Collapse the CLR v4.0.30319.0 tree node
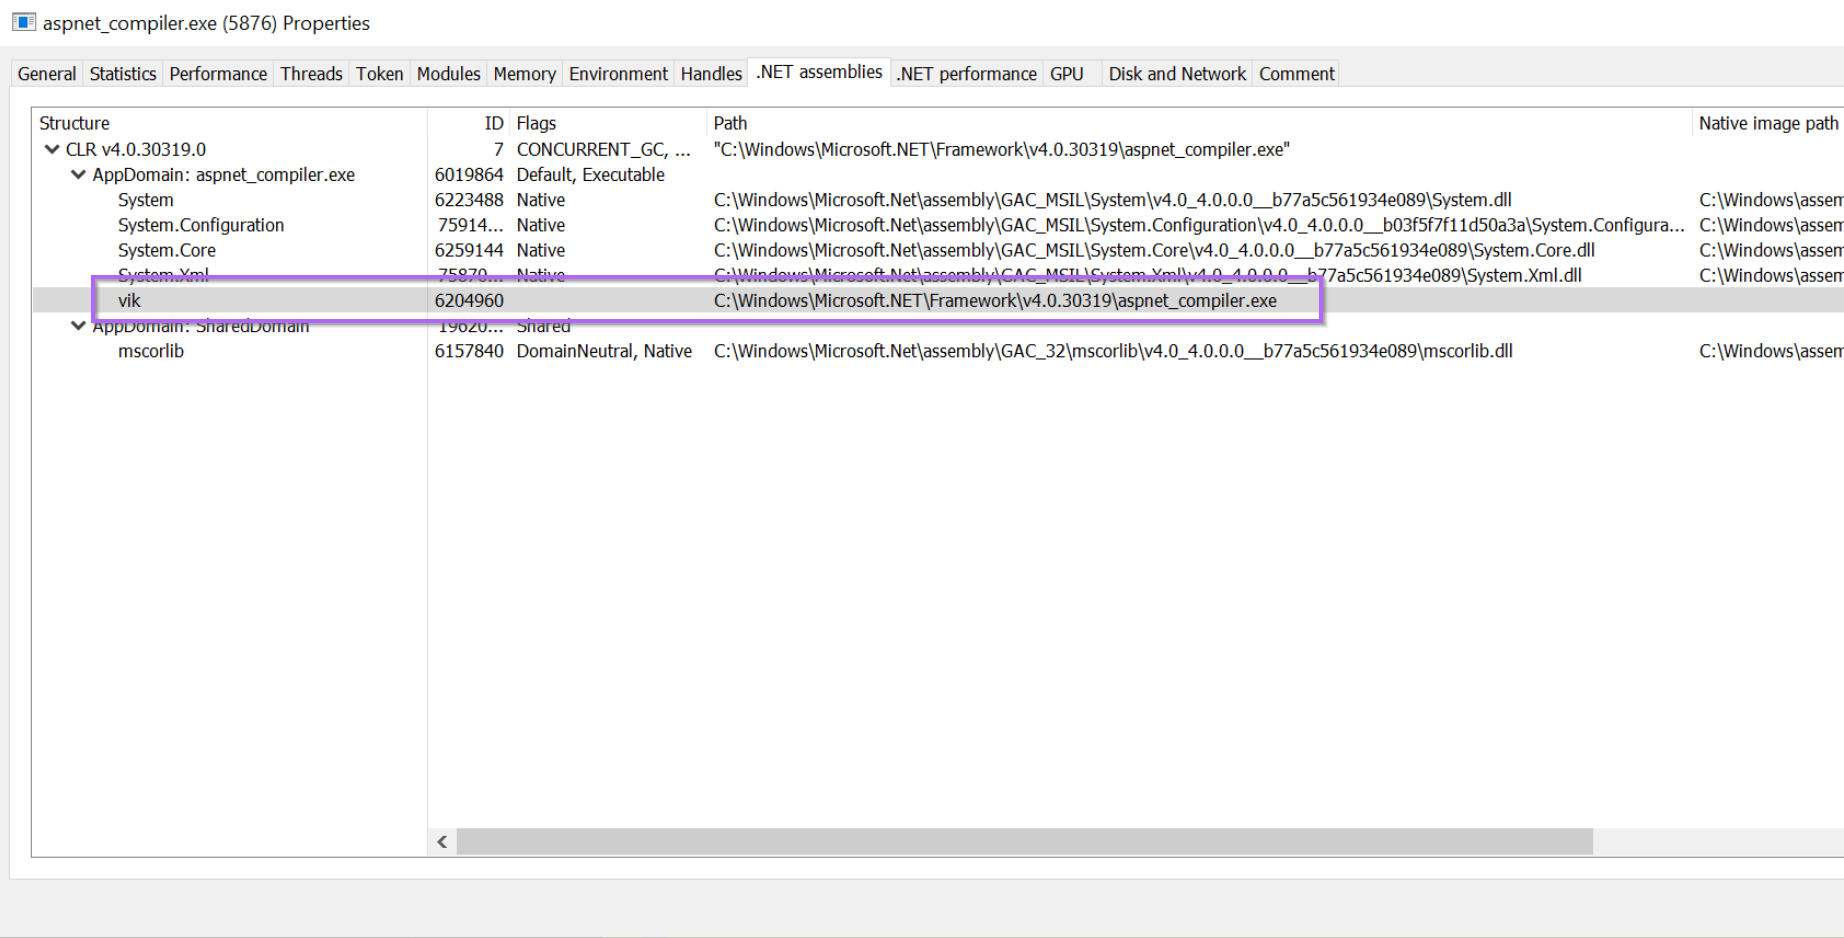The height and width of the screenshot is (938, 1844). click(51, 148)
